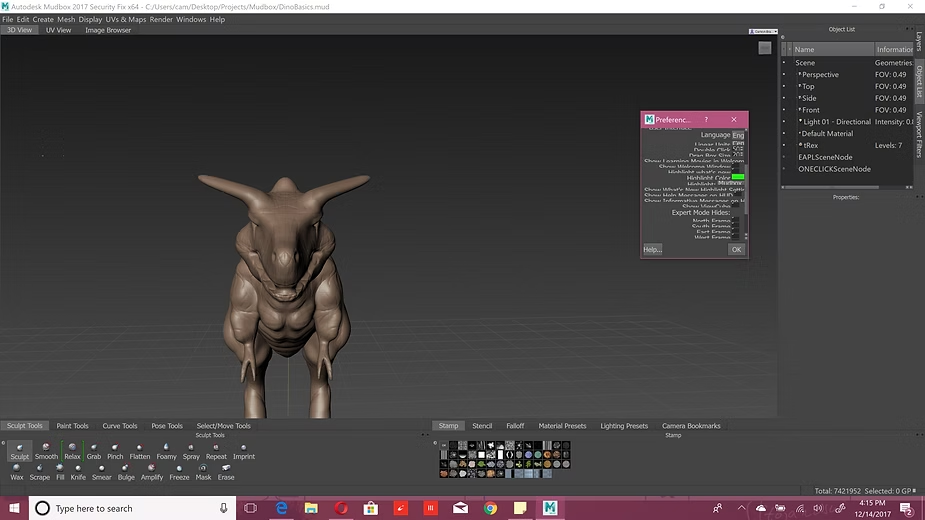Image resolution: width=925 pixels, height=520 pixels.
Task: Toggle visibility dot for Perspective row
Action: [x=784, y=74]
